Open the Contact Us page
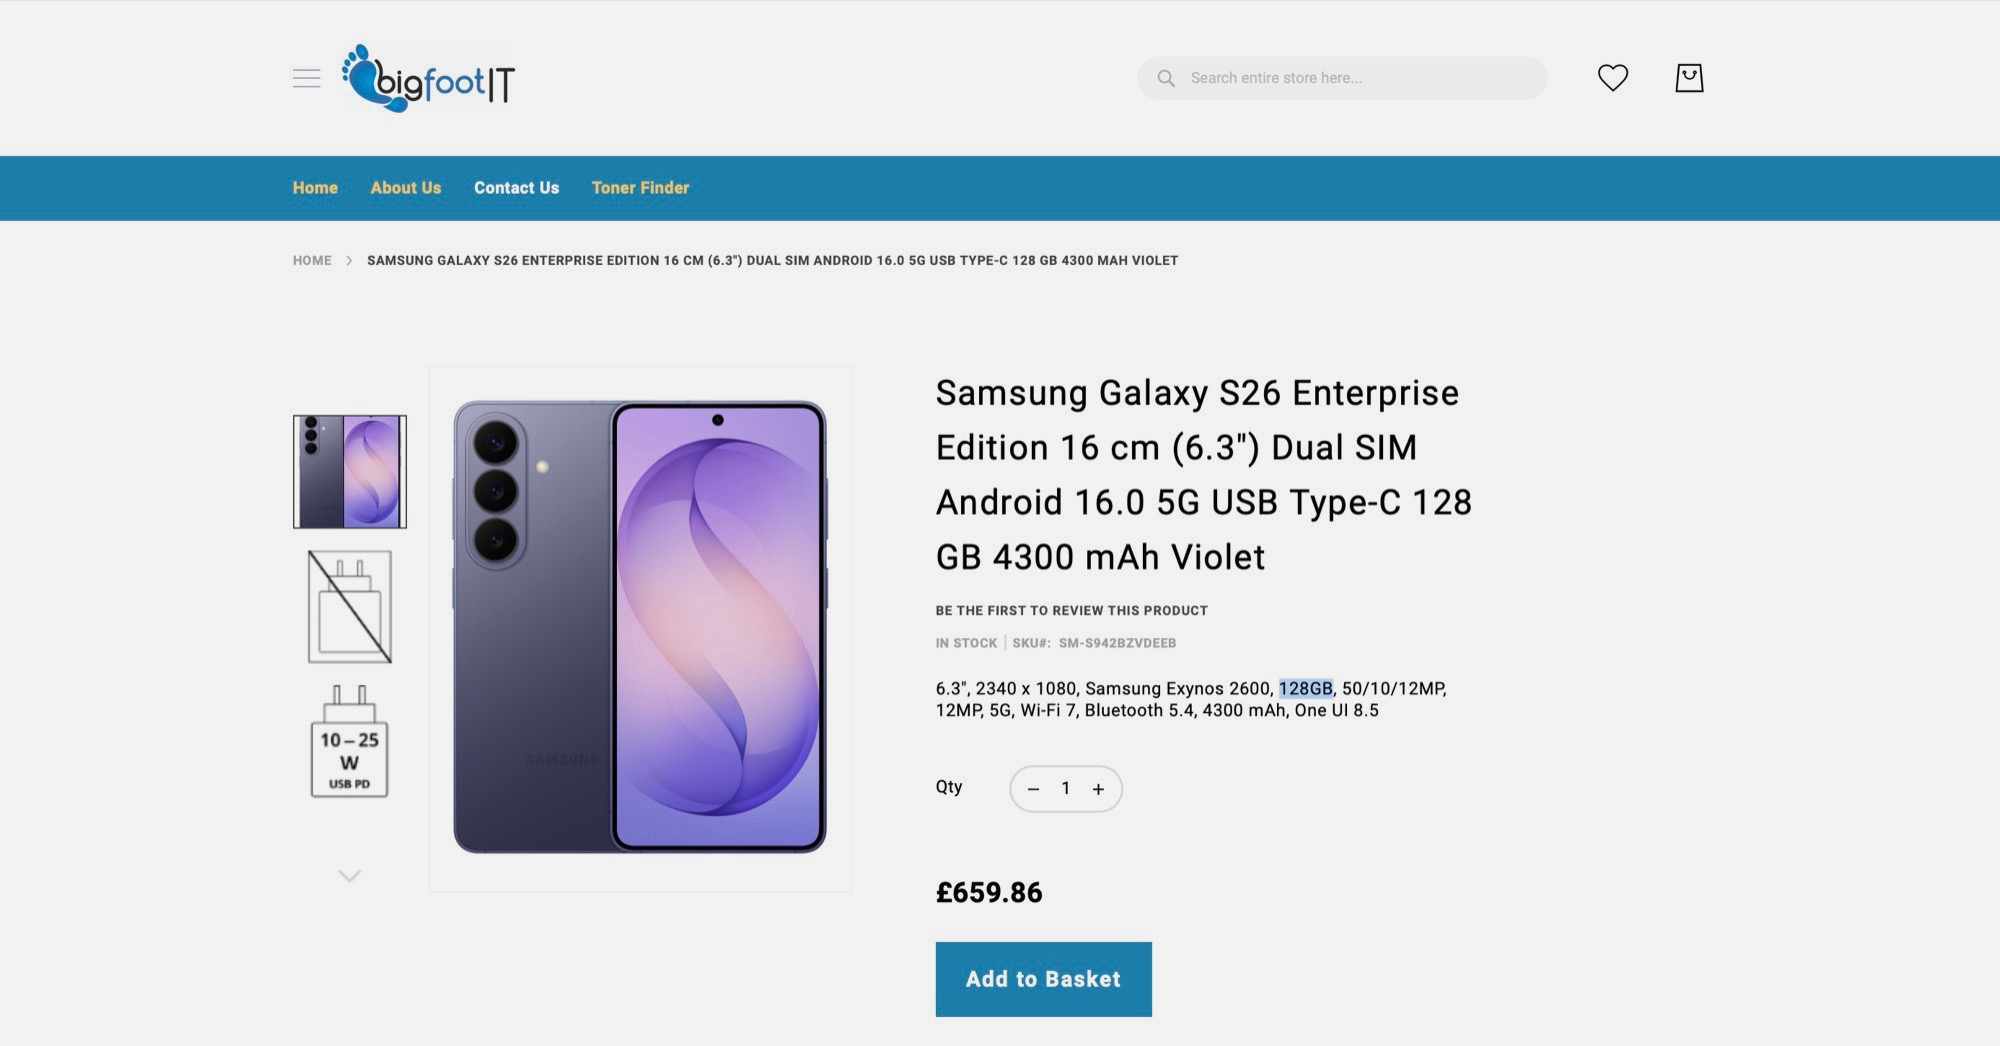 (516, 188)
